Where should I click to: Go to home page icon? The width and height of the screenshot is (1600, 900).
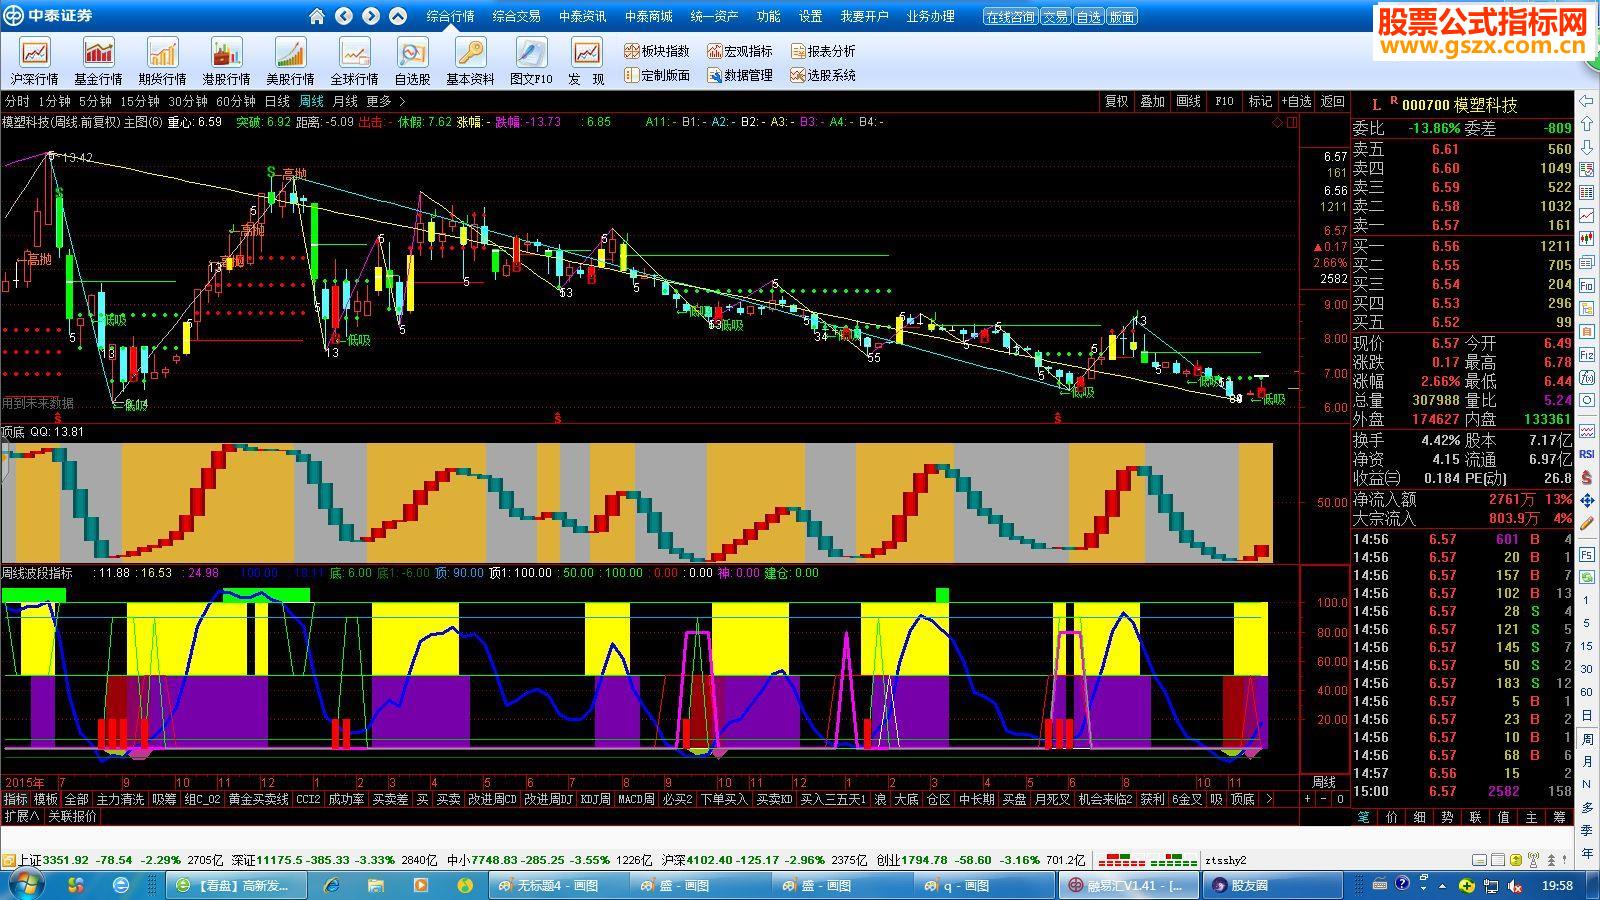pos(317,16)
